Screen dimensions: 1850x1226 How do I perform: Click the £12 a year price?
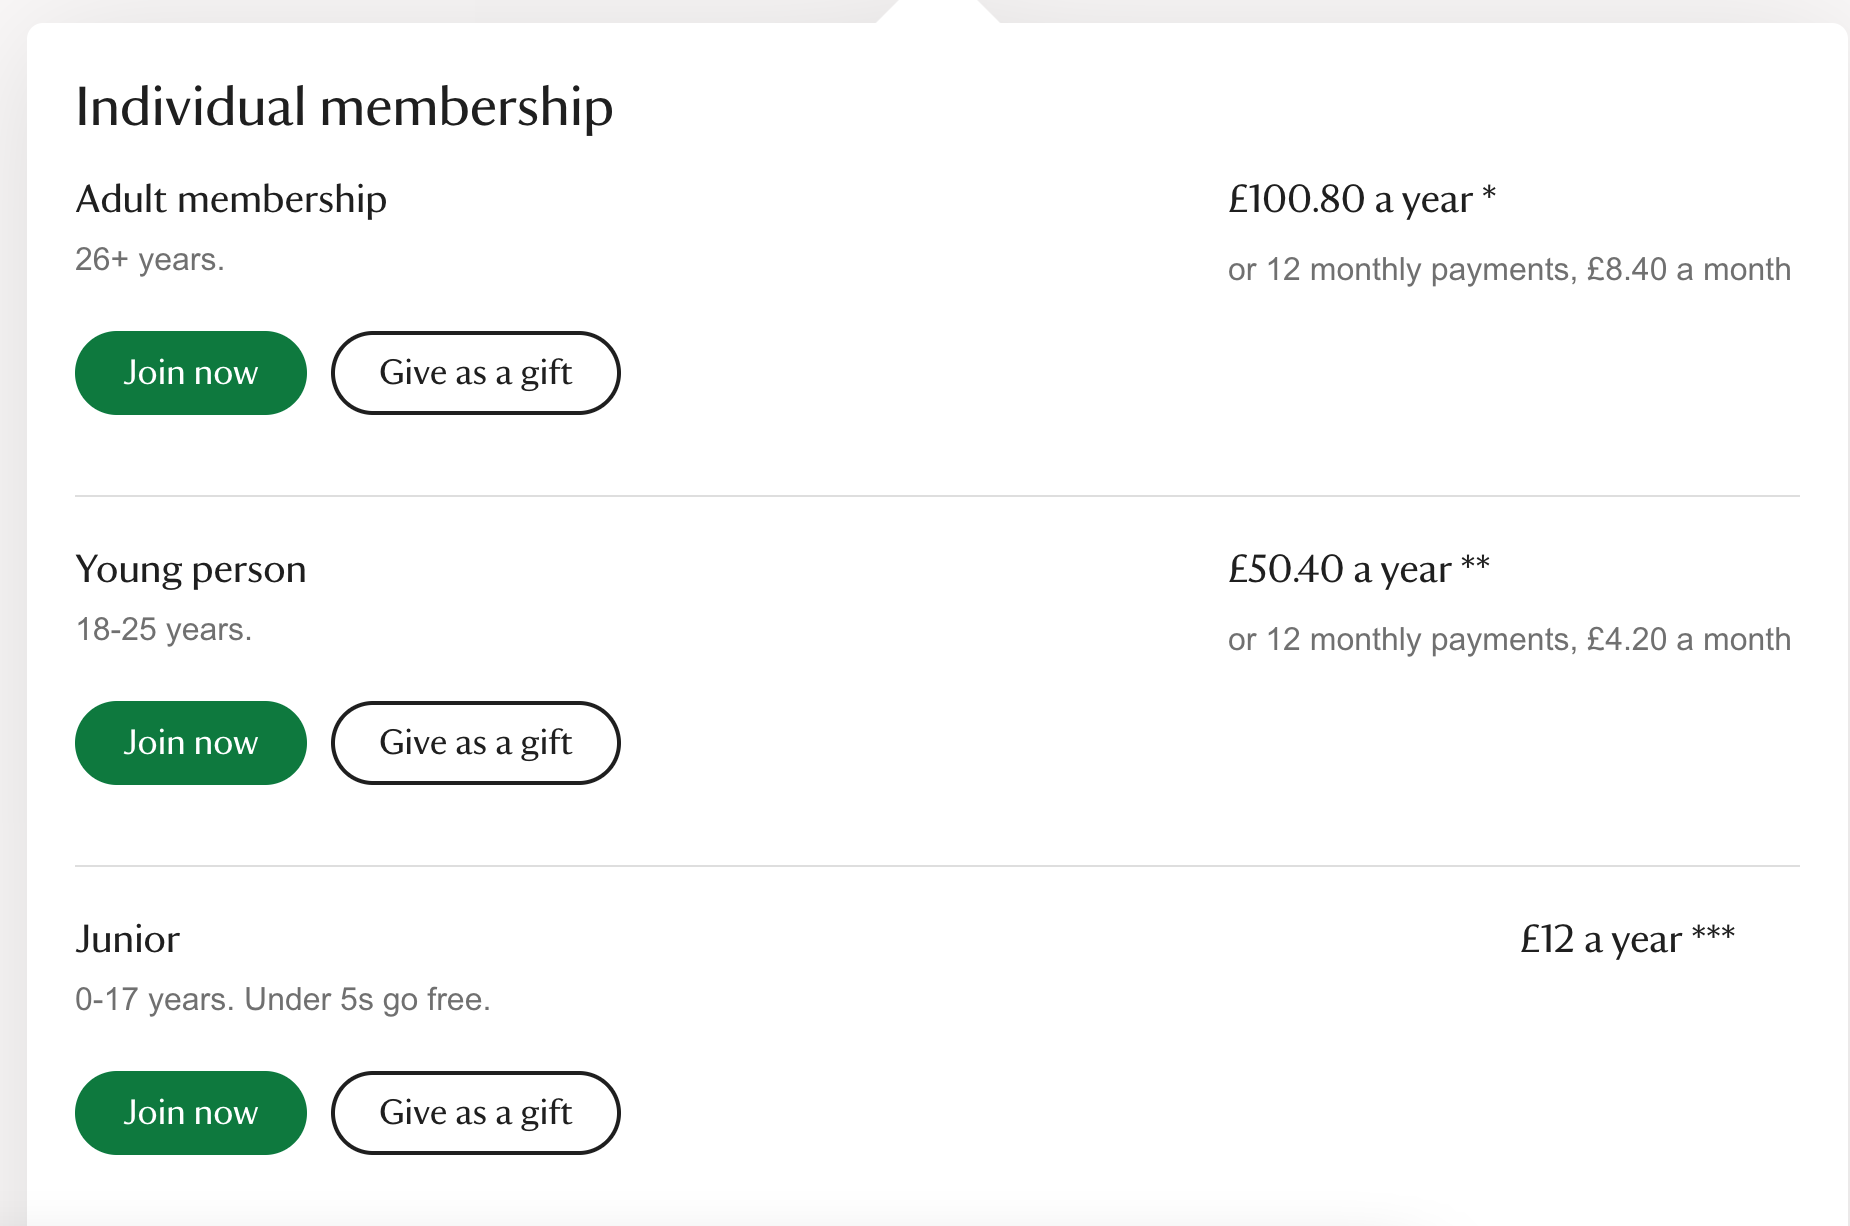pos(1600,939)
